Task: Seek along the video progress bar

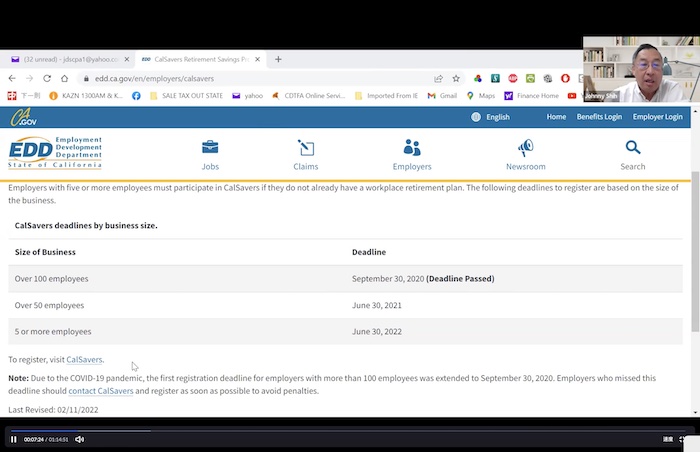Action: [x=348, y=431]
